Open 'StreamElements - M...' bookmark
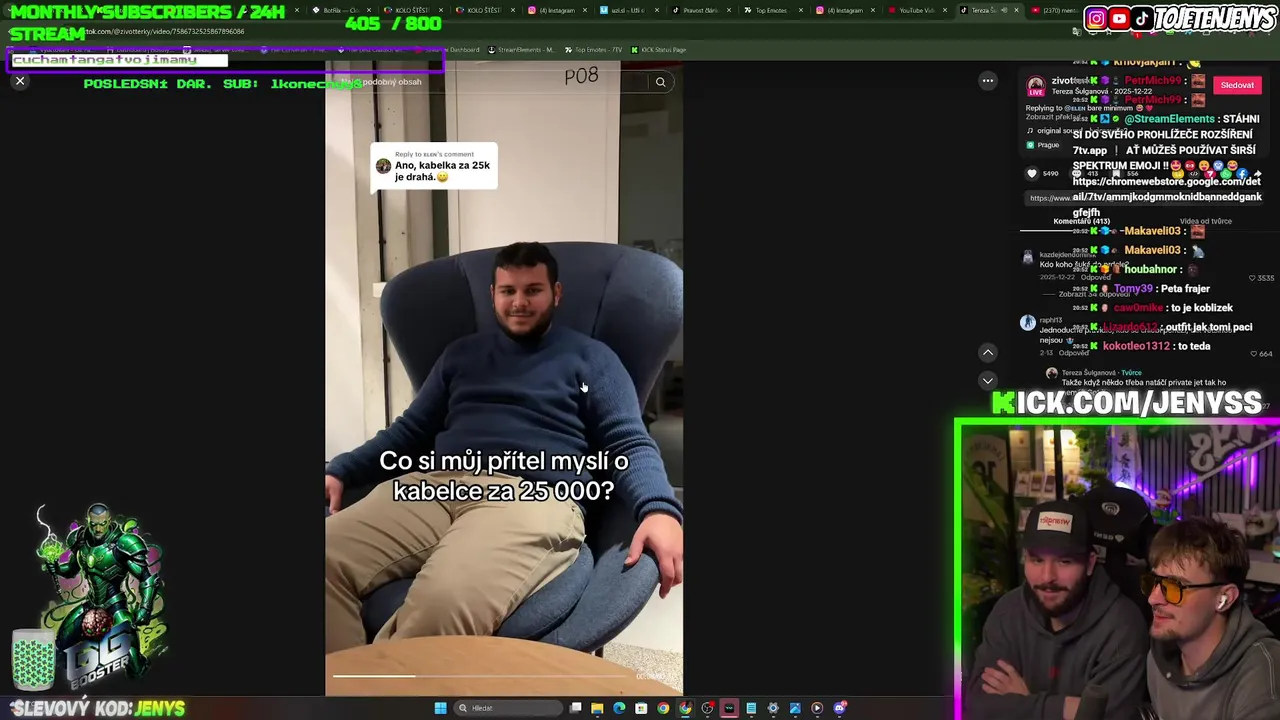This screenshot has width=1280, height=720. [520, 50]
